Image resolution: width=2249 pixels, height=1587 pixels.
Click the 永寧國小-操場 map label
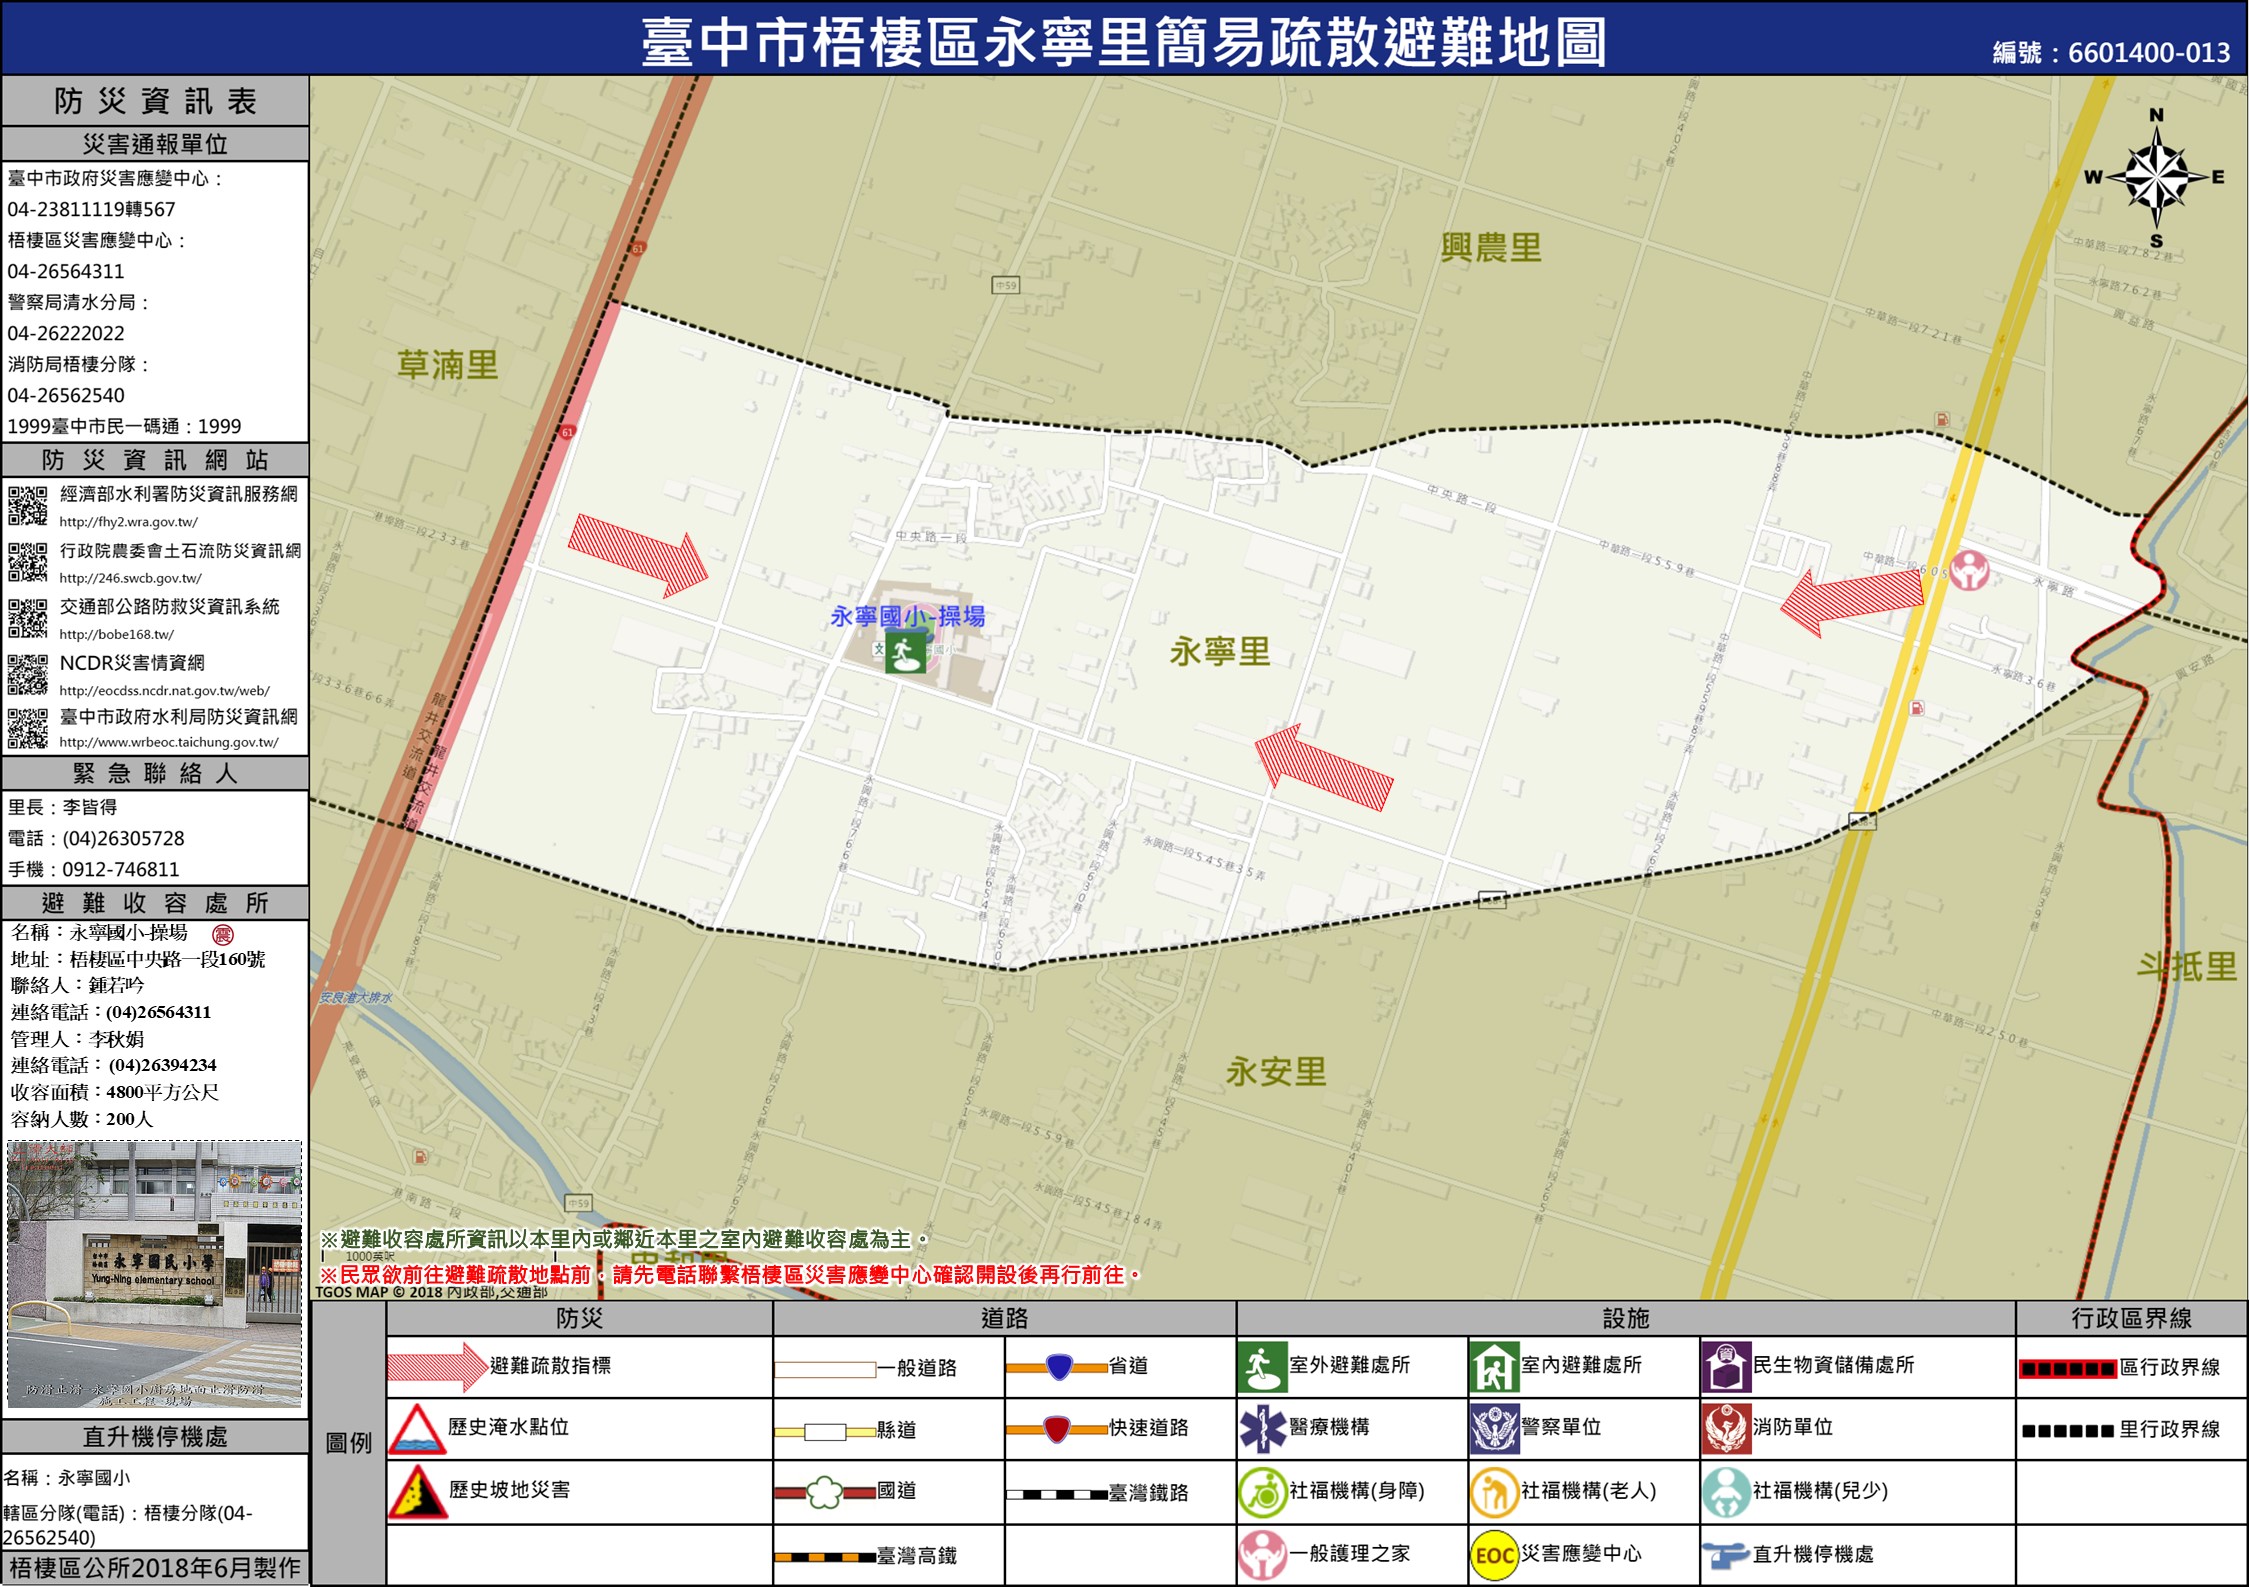coord(907,616)
